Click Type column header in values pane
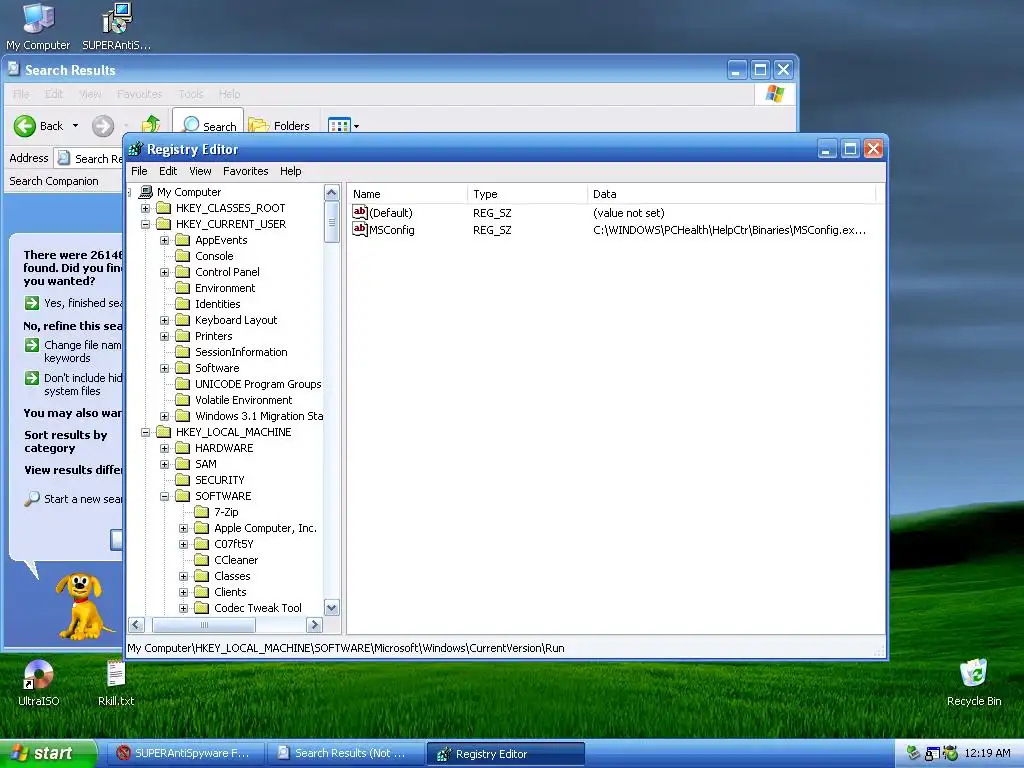This screenshot has width=1024, height=768. tap(527, 194)
